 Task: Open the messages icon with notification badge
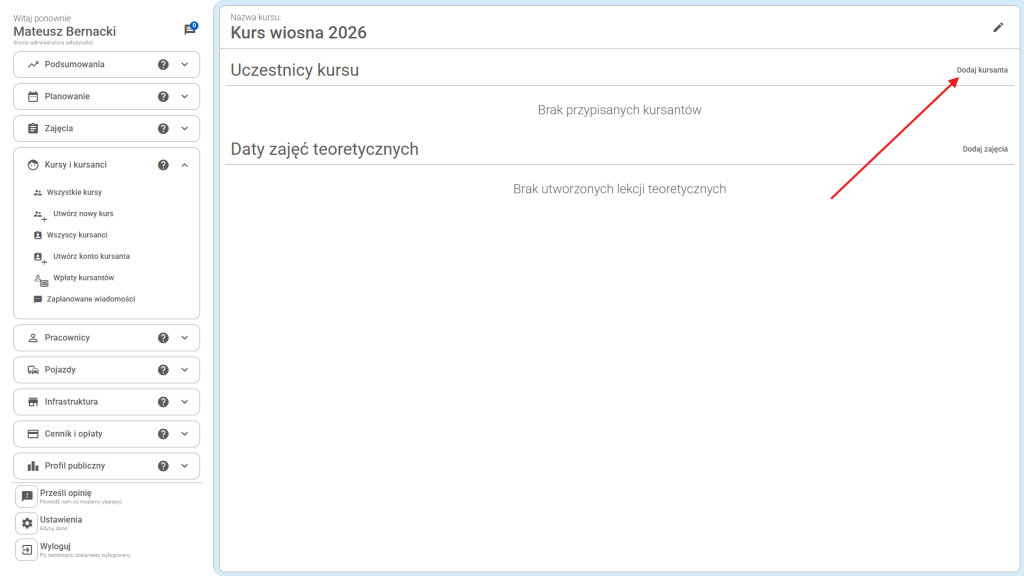(189, 30)
